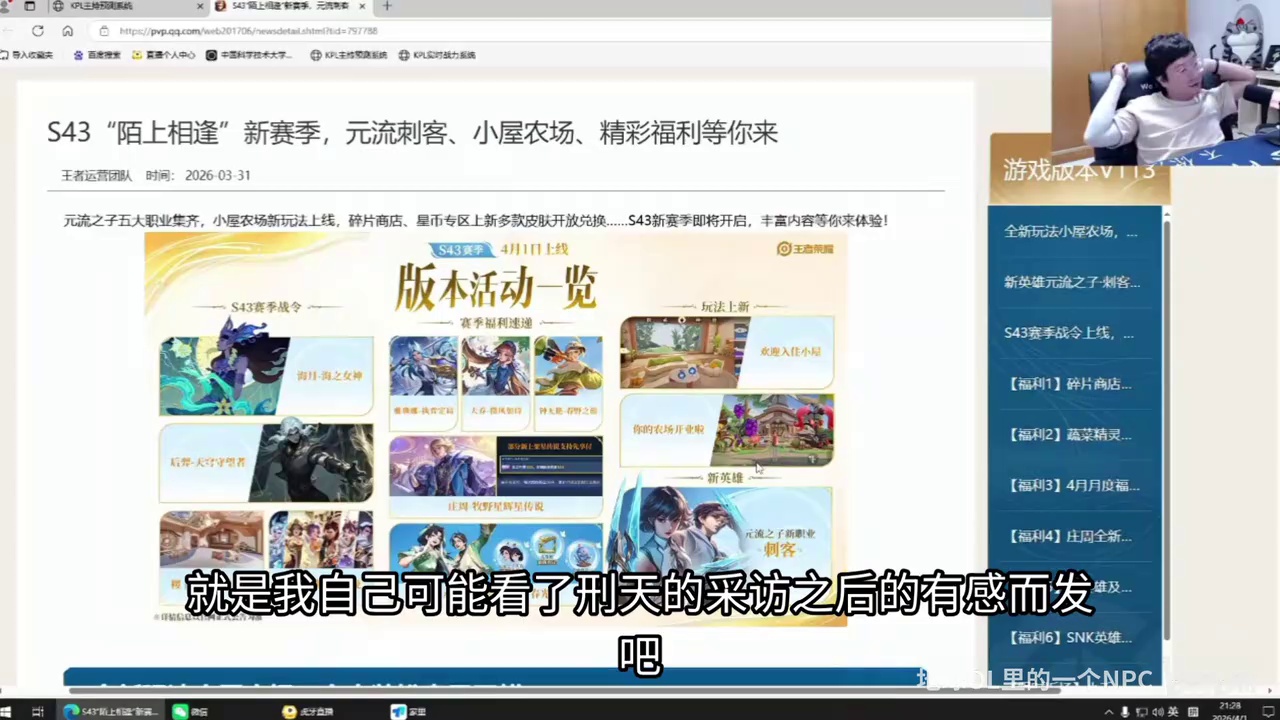The width and height of the screenshot is (1280, 720).
Task: Click the Windows Start button
Action: tap(8, 711)
